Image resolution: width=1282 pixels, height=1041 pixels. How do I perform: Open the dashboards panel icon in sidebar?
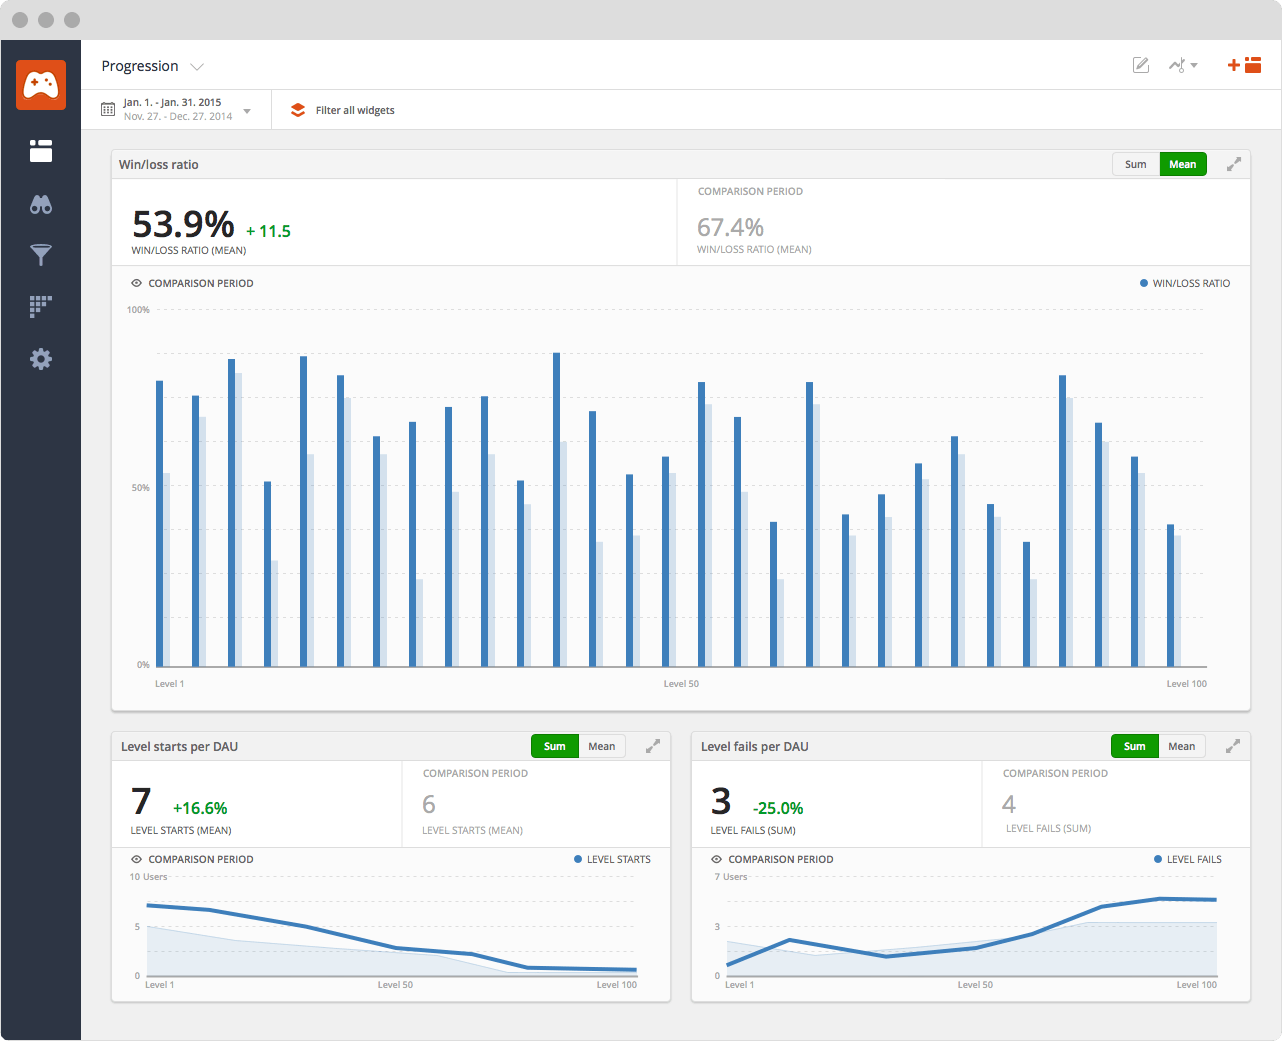pos(40,151)
